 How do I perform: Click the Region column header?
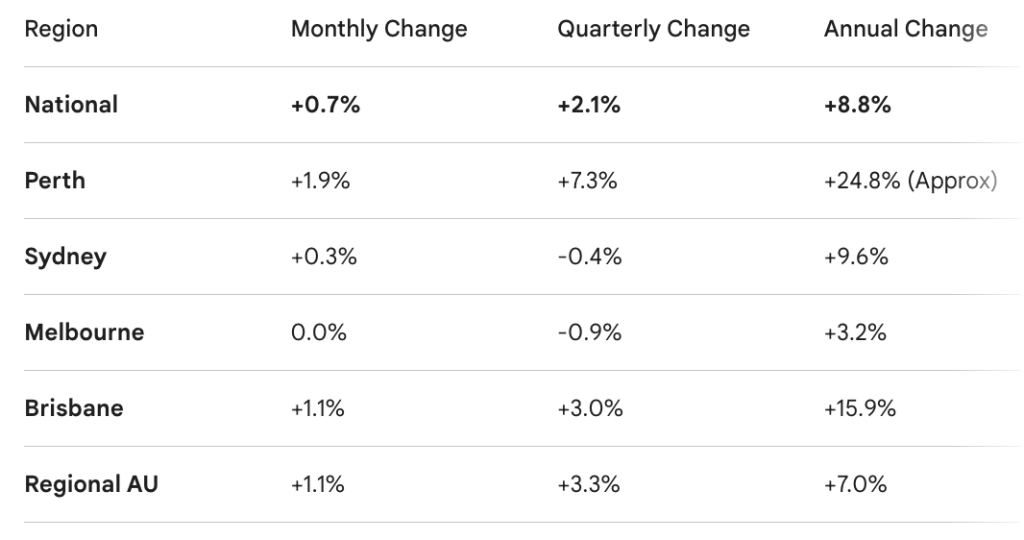coord(61,29)
